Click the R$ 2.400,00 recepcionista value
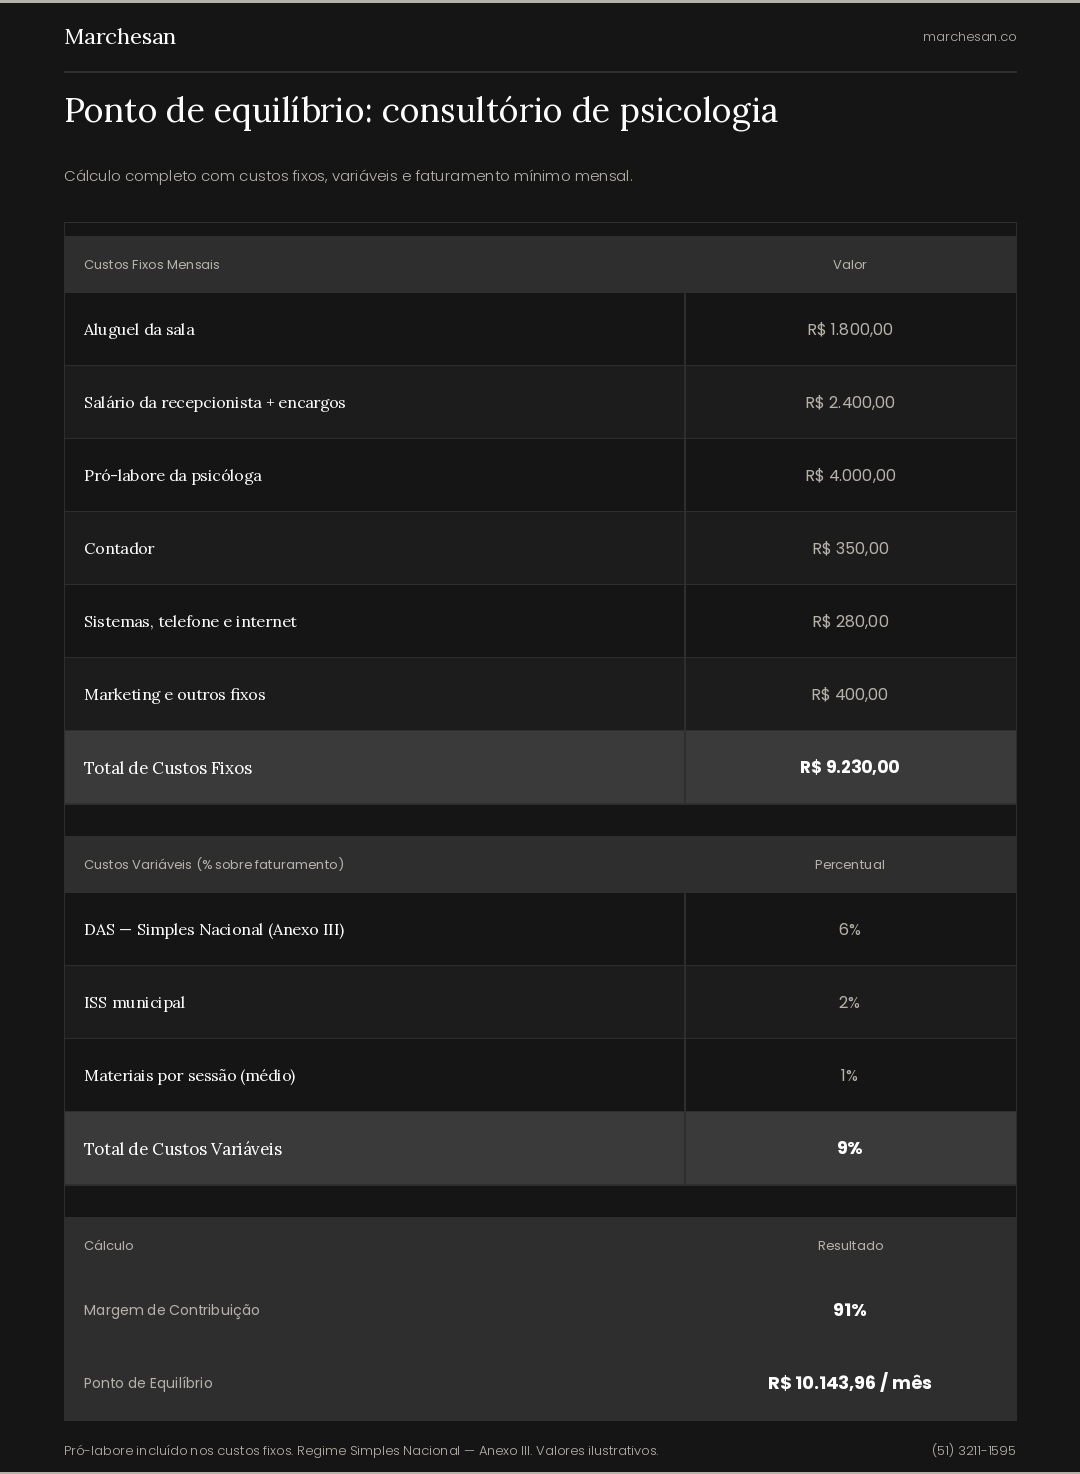Screen dimensions: 1080x1474 point(850,402)
